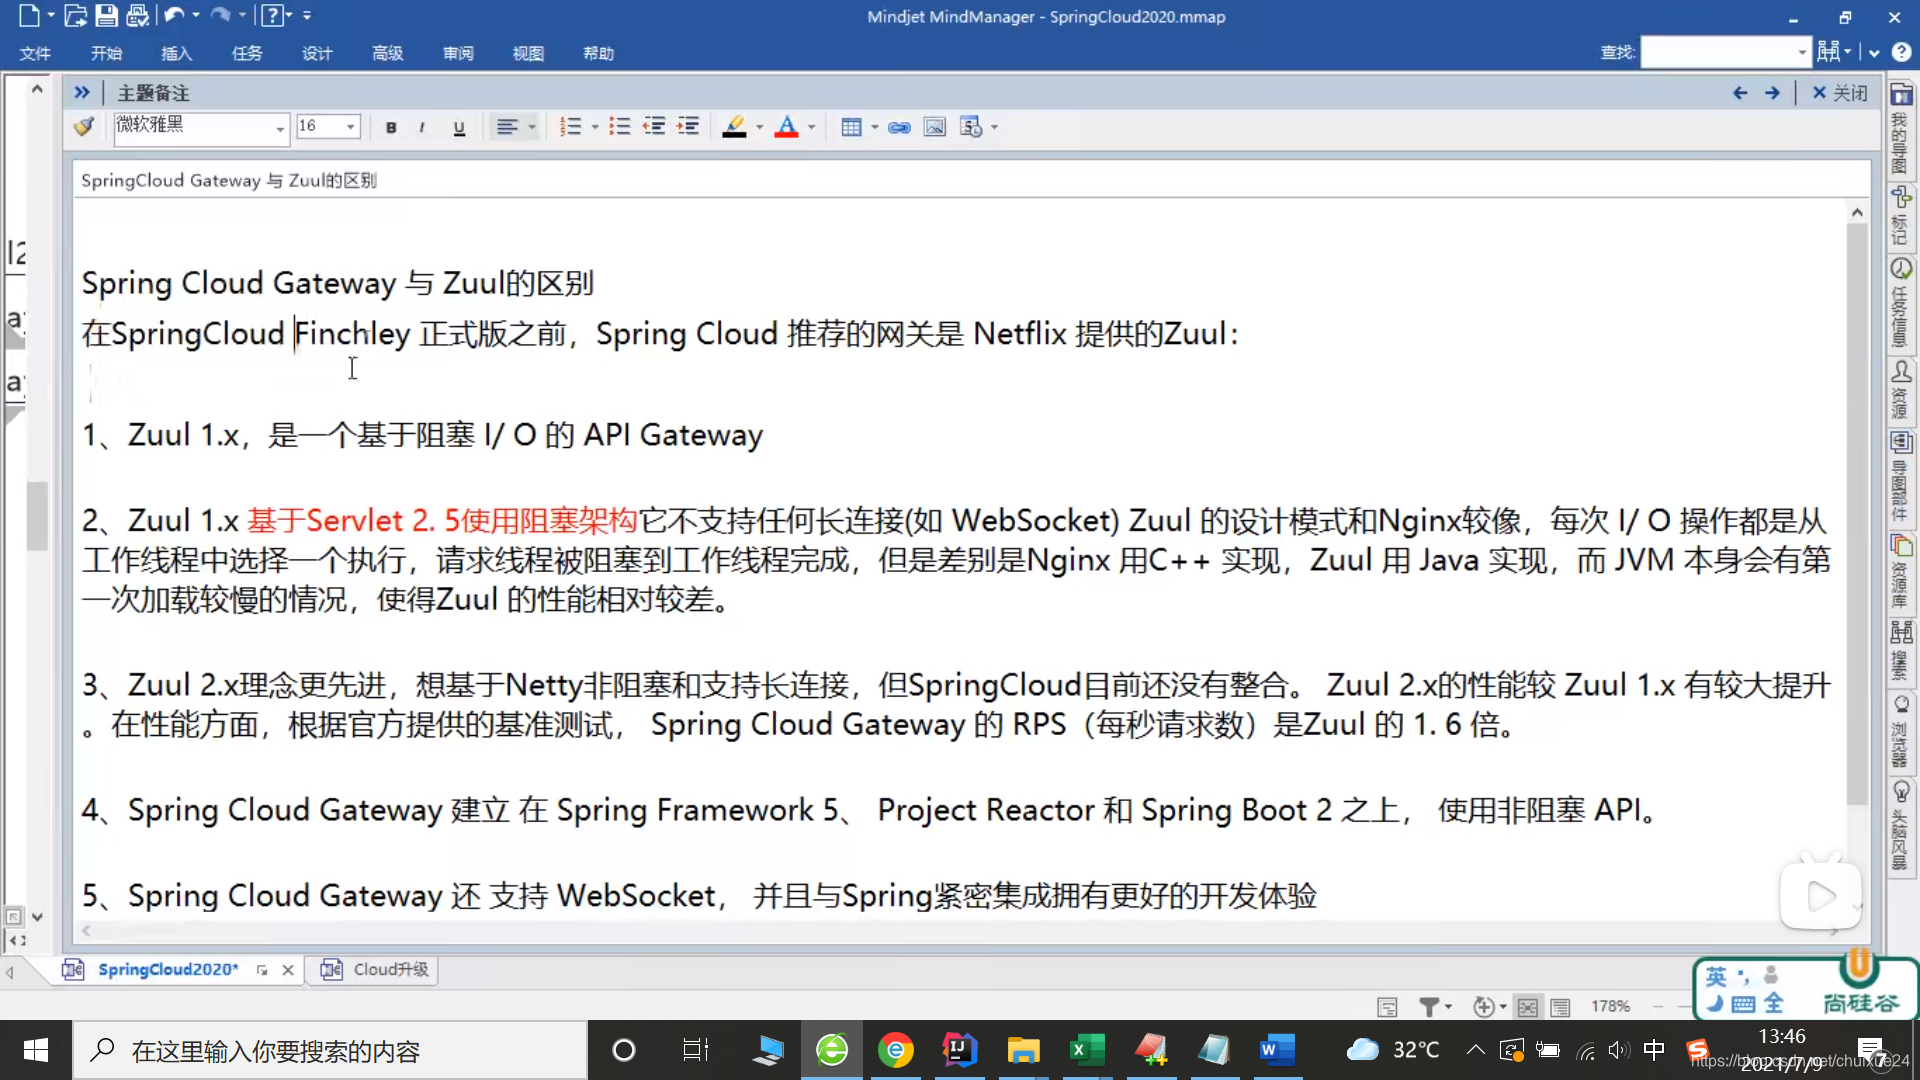Decrease the paragraph indent
The image size is (1920, 1080).
tap(654, 127)
